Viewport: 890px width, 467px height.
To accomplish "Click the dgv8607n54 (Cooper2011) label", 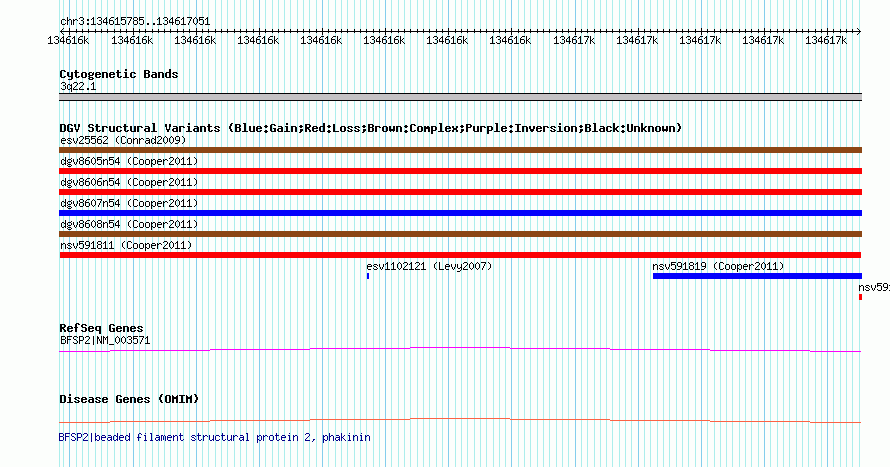I will click(x=129, y=203).
